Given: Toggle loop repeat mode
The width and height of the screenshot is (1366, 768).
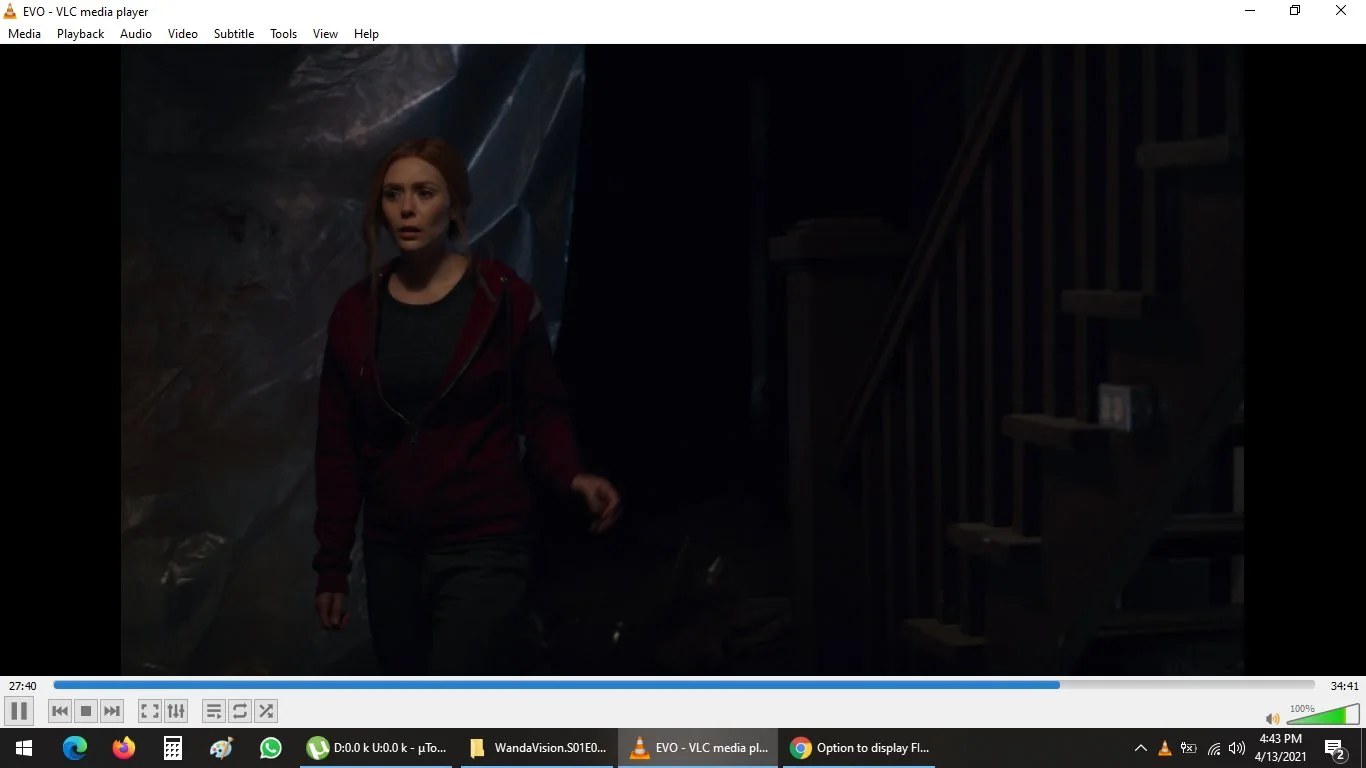Looking at the screenshot, I should point(240,711).
